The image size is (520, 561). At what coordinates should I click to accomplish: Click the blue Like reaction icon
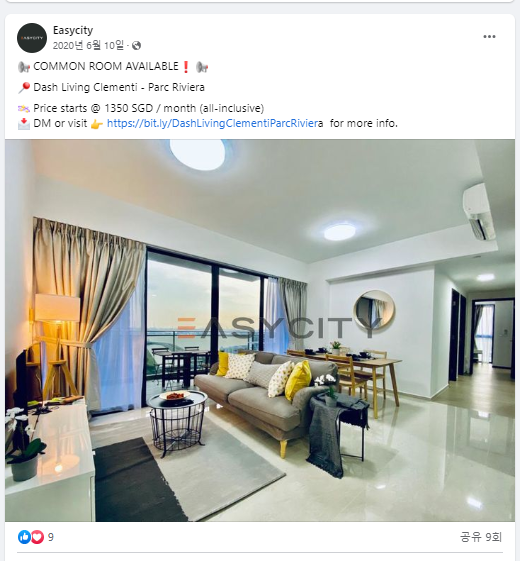click(x=24, y=537)
